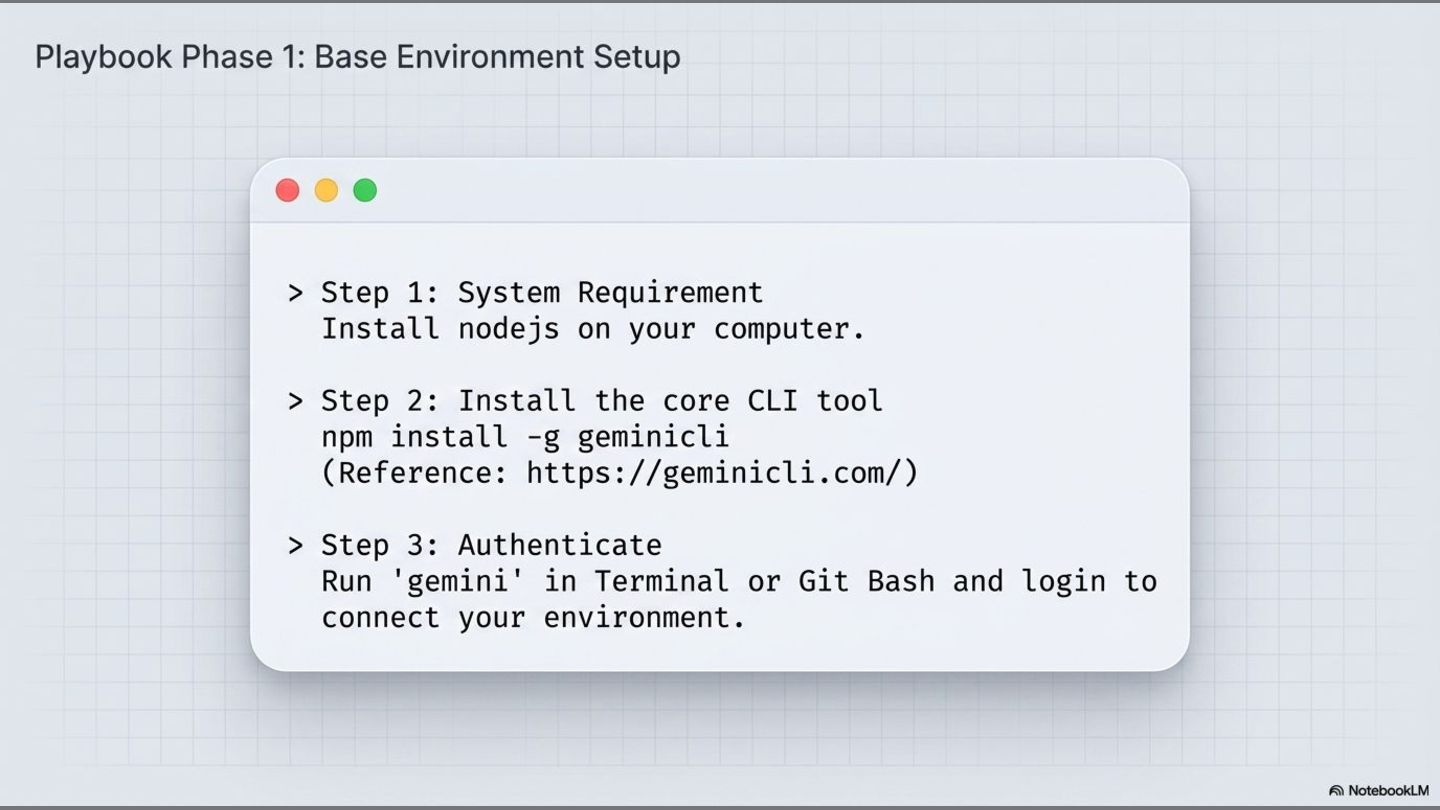This screenshot has height=810, width=1440.
Task: Select the 'Step 3: Authenticate' heading
Action: click(x=491, y=545)
